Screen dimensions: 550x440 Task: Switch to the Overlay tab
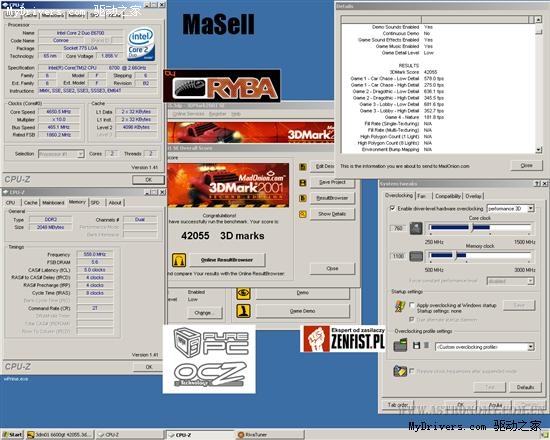click(473, 196)
